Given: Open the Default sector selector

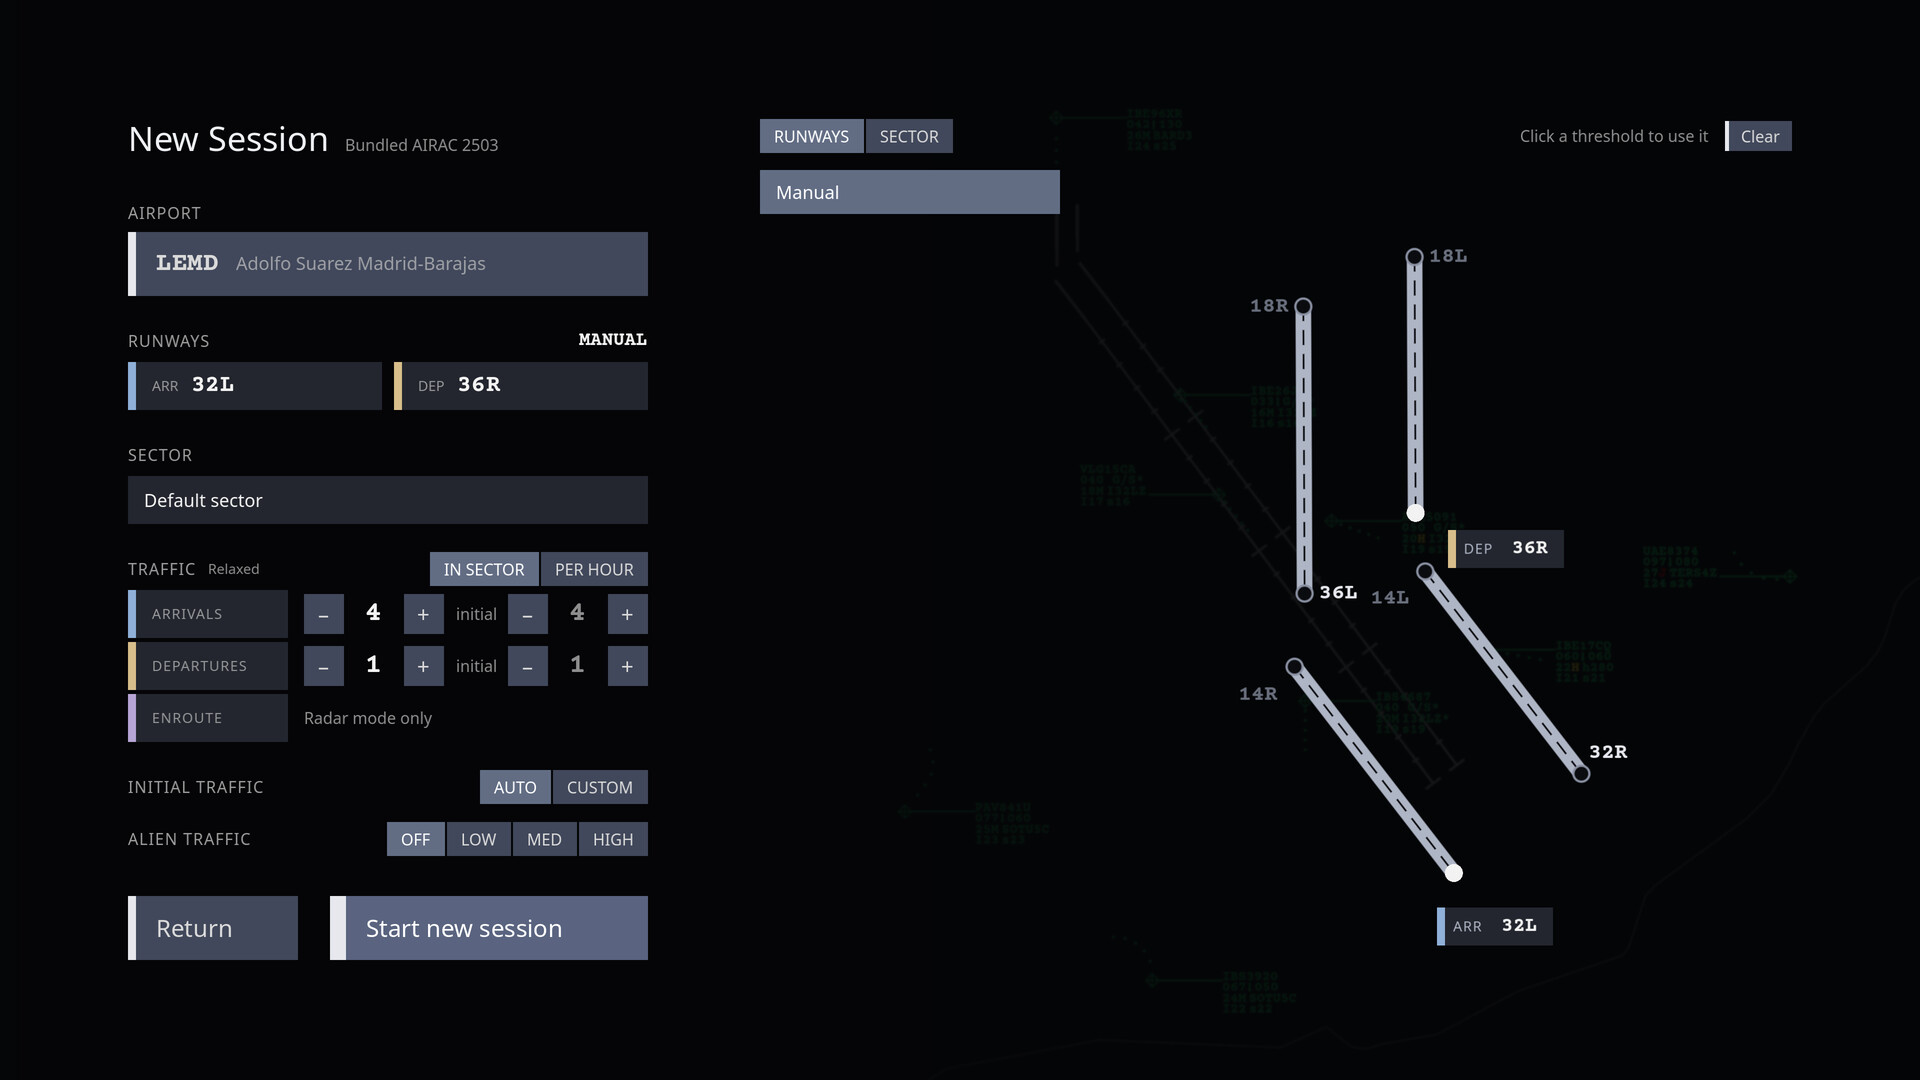Looking at the screenshot, I should coord(388,500).
